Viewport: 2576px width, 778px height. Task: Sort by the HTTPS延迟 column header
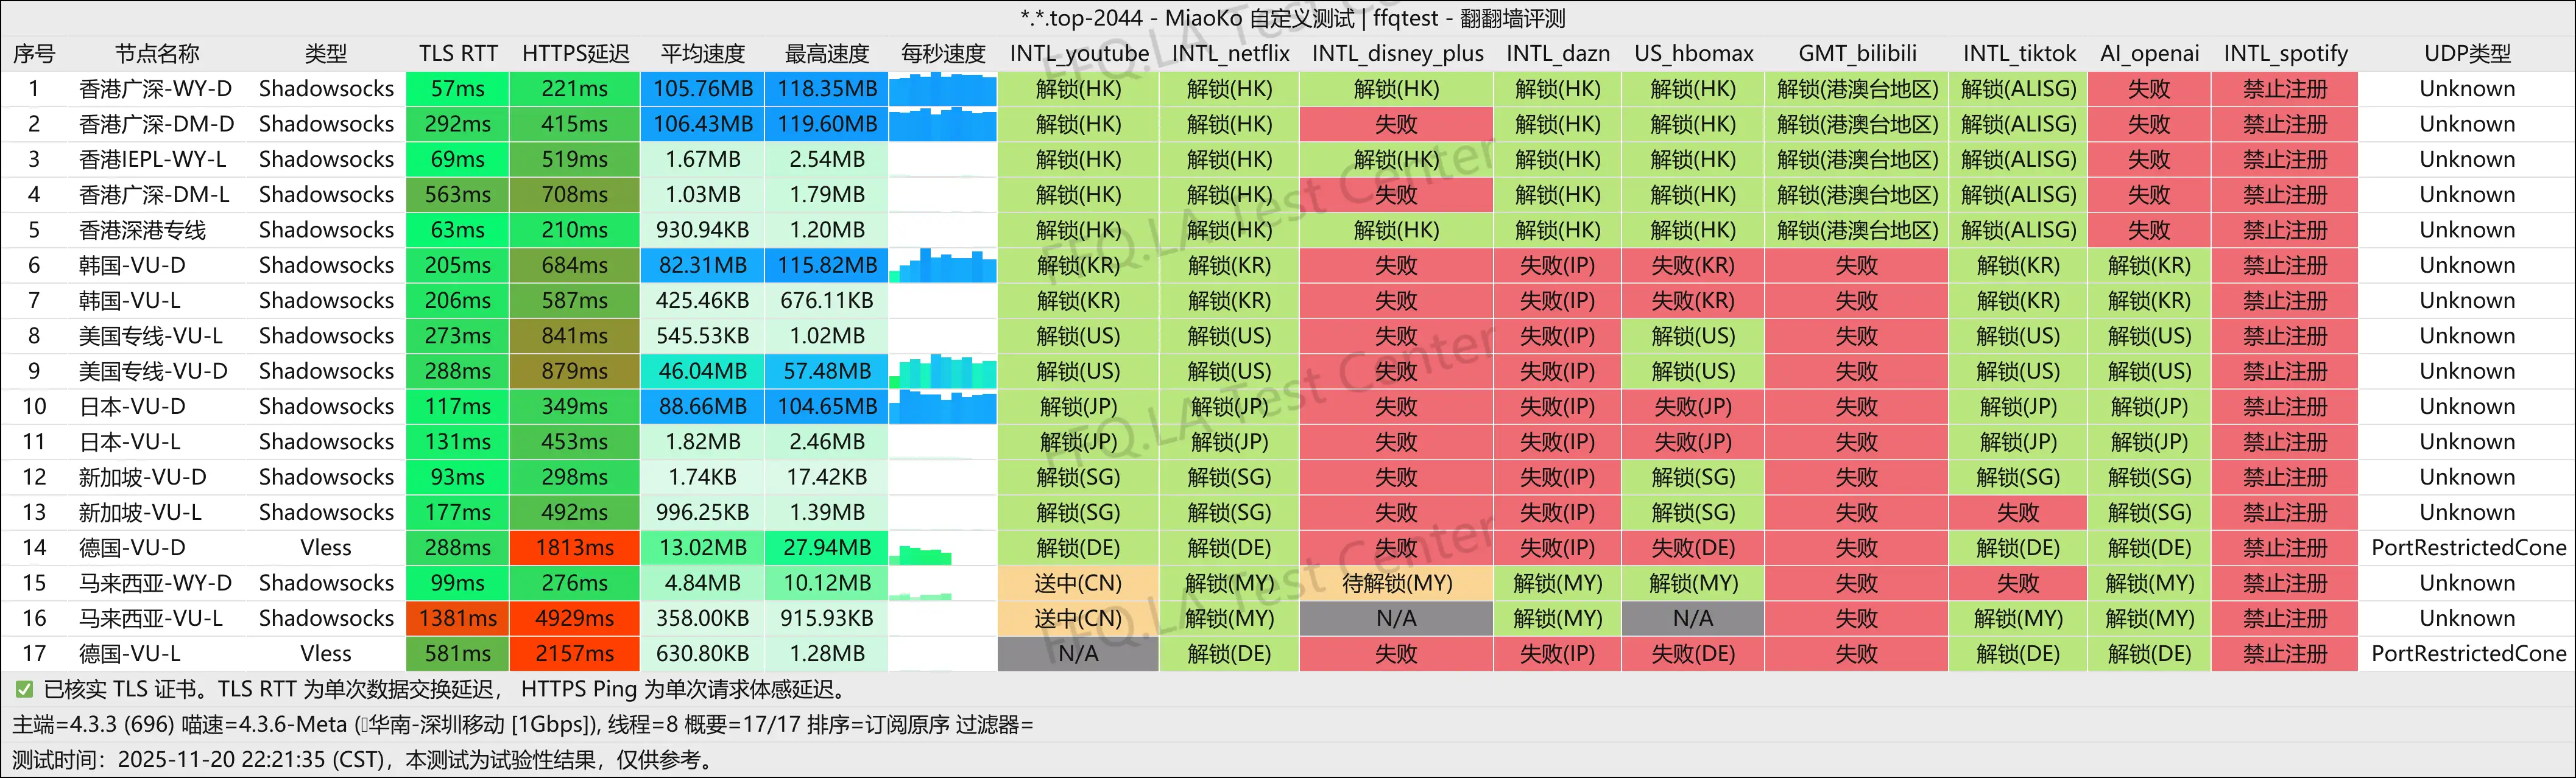coord(575,53)
